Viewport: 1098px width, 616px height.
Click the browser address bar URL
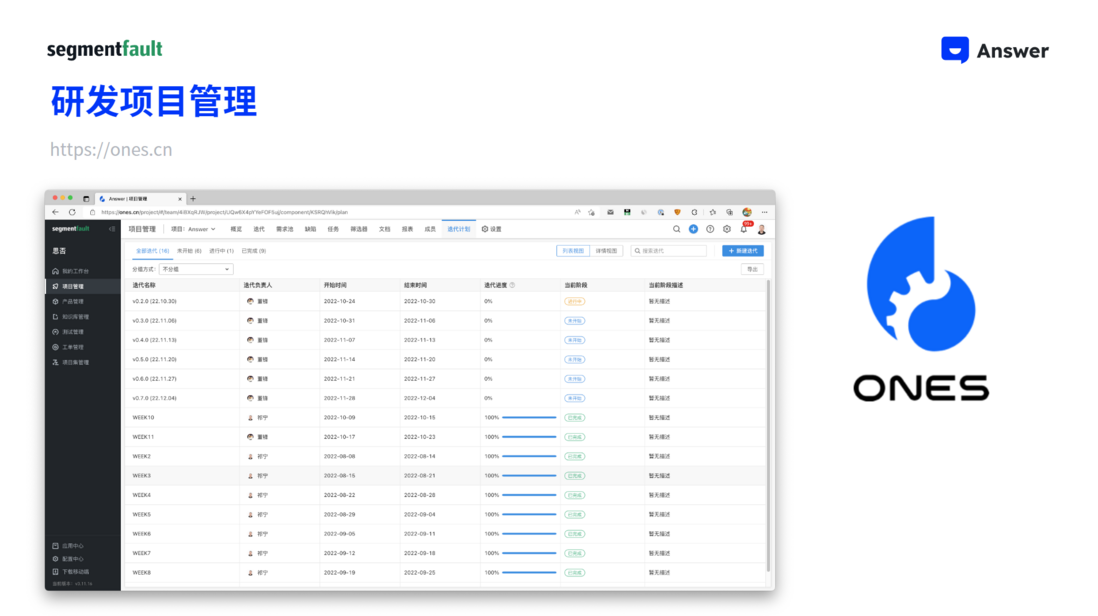[x=224, y=212]
